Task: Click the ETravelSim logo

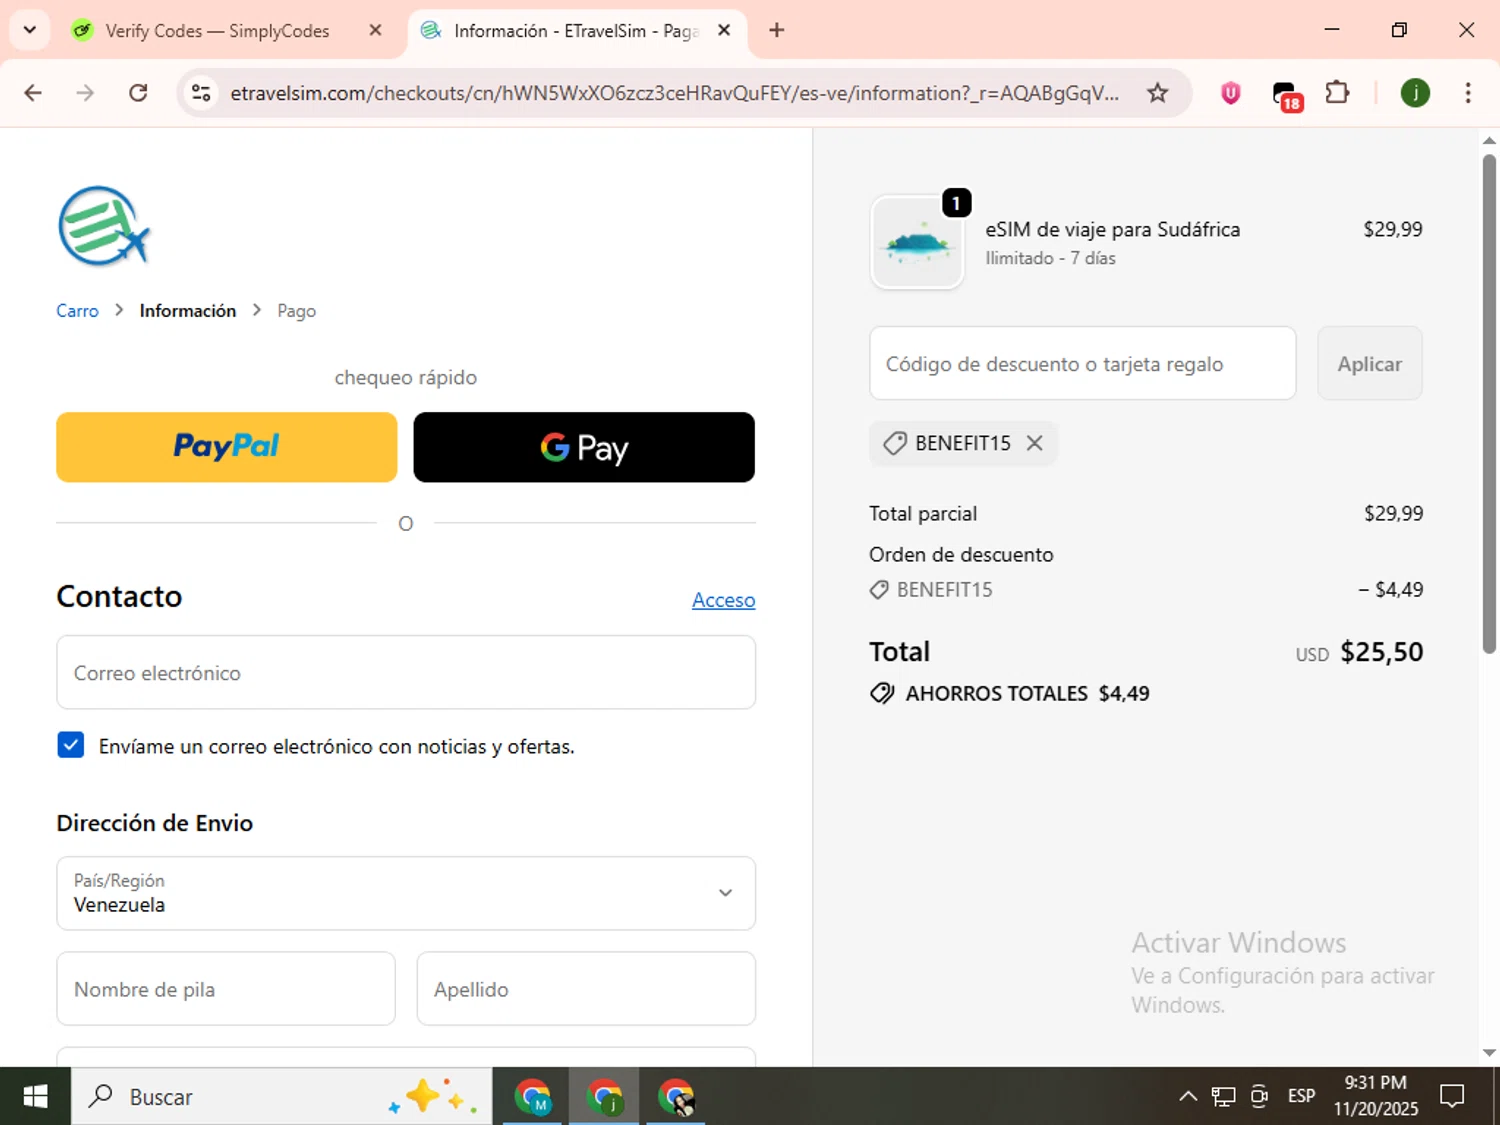Action: pyautogui.click(x=104, y=226)
